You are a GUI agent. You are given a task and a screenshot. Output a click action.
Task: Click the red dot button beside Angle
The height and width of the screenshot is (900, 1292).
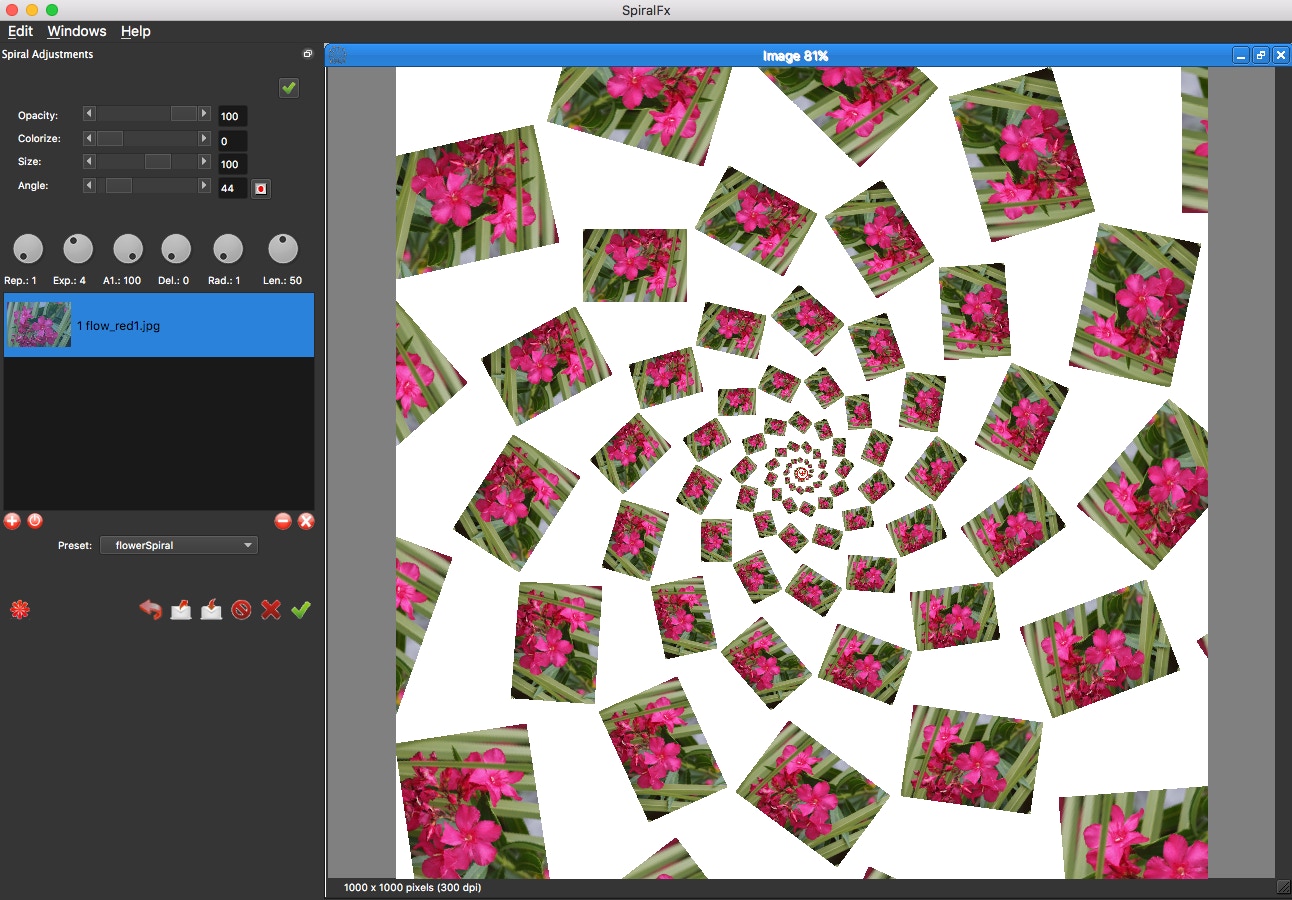[x=261, y=188]
